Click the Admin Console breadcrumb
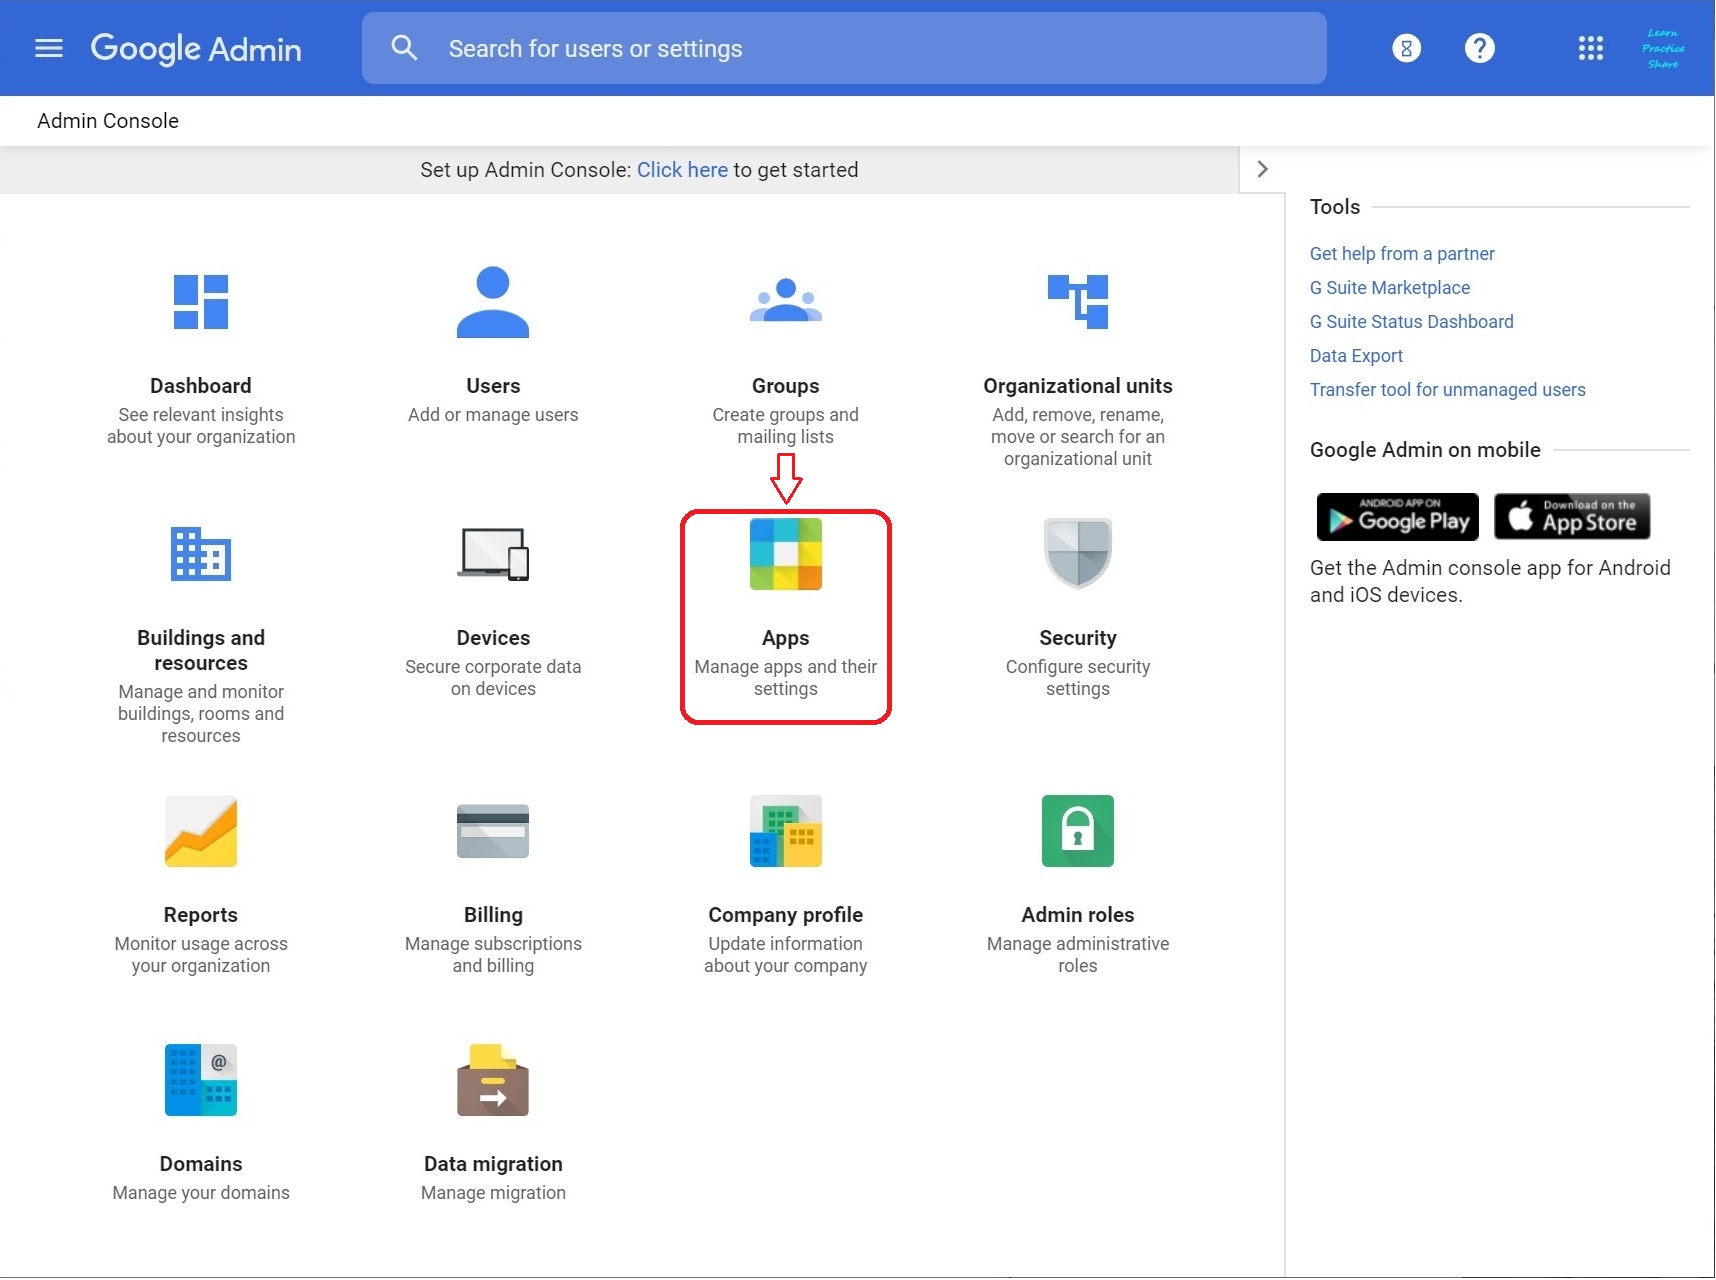The width and height of the screenshot is (1716, 1280). click(x=108, y=121)
